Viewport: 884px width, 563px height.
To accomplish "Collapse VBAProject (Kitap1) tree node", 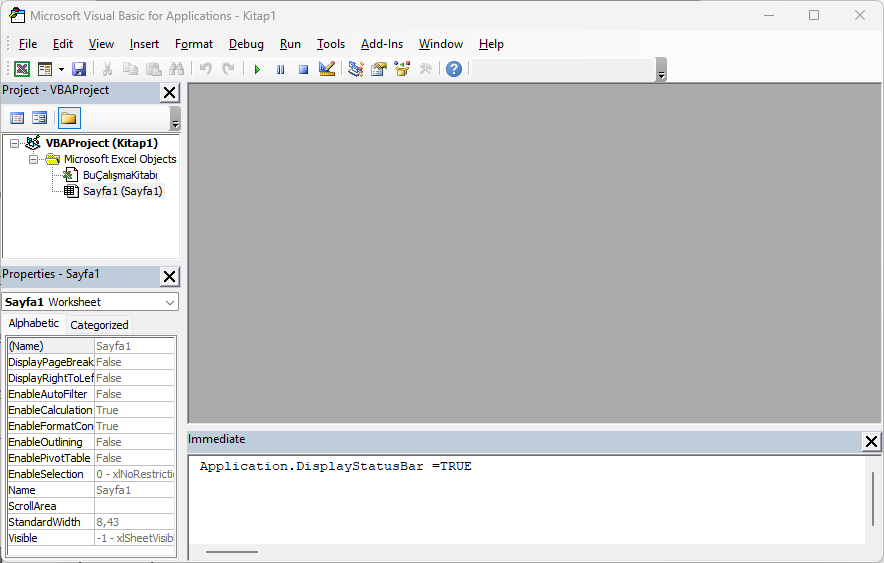I will (x=15, y=143).
